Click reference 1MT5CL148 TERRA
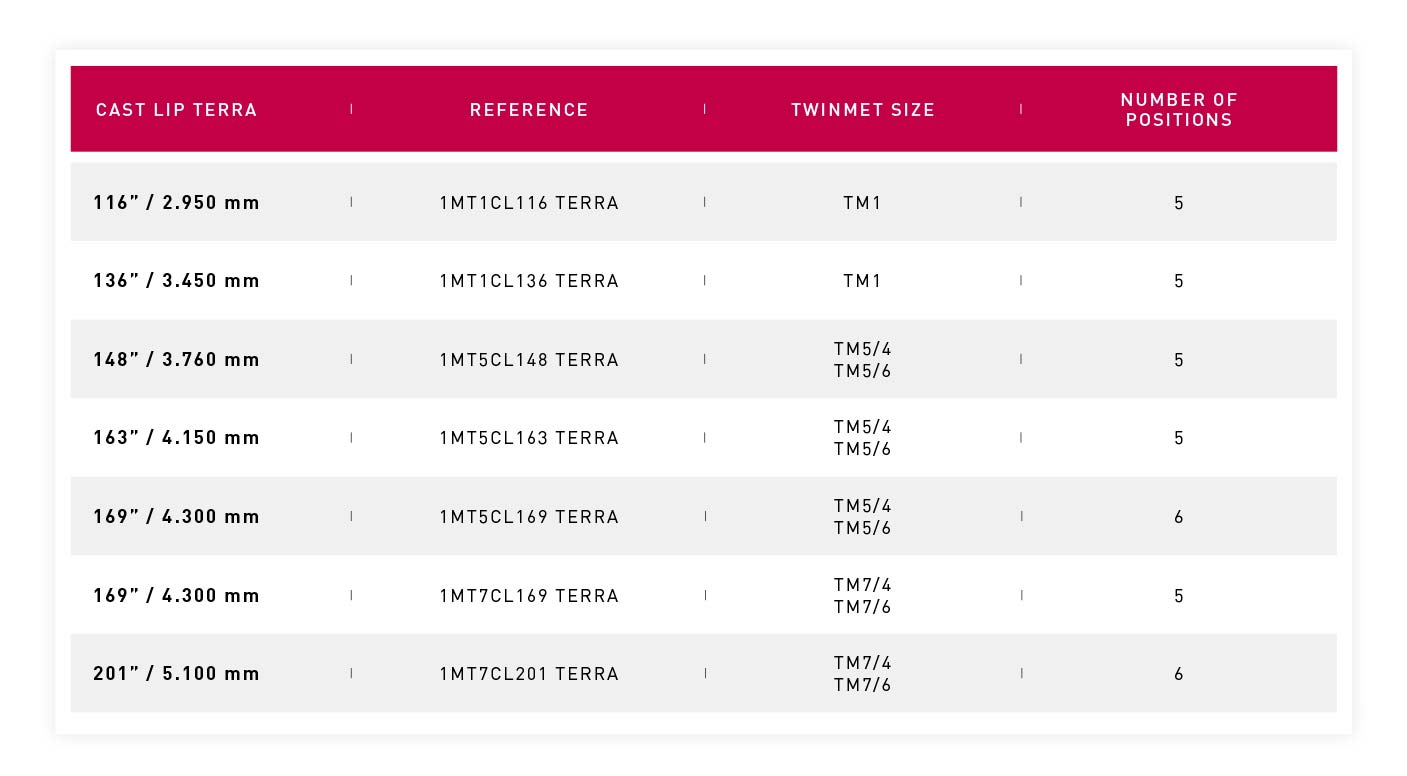 point(529,360)
